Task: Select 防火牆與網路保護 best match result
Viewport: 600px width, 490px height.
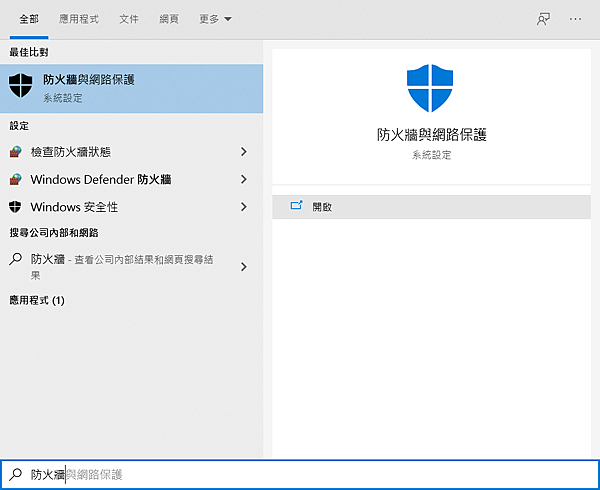Action: tap(131, 88)
